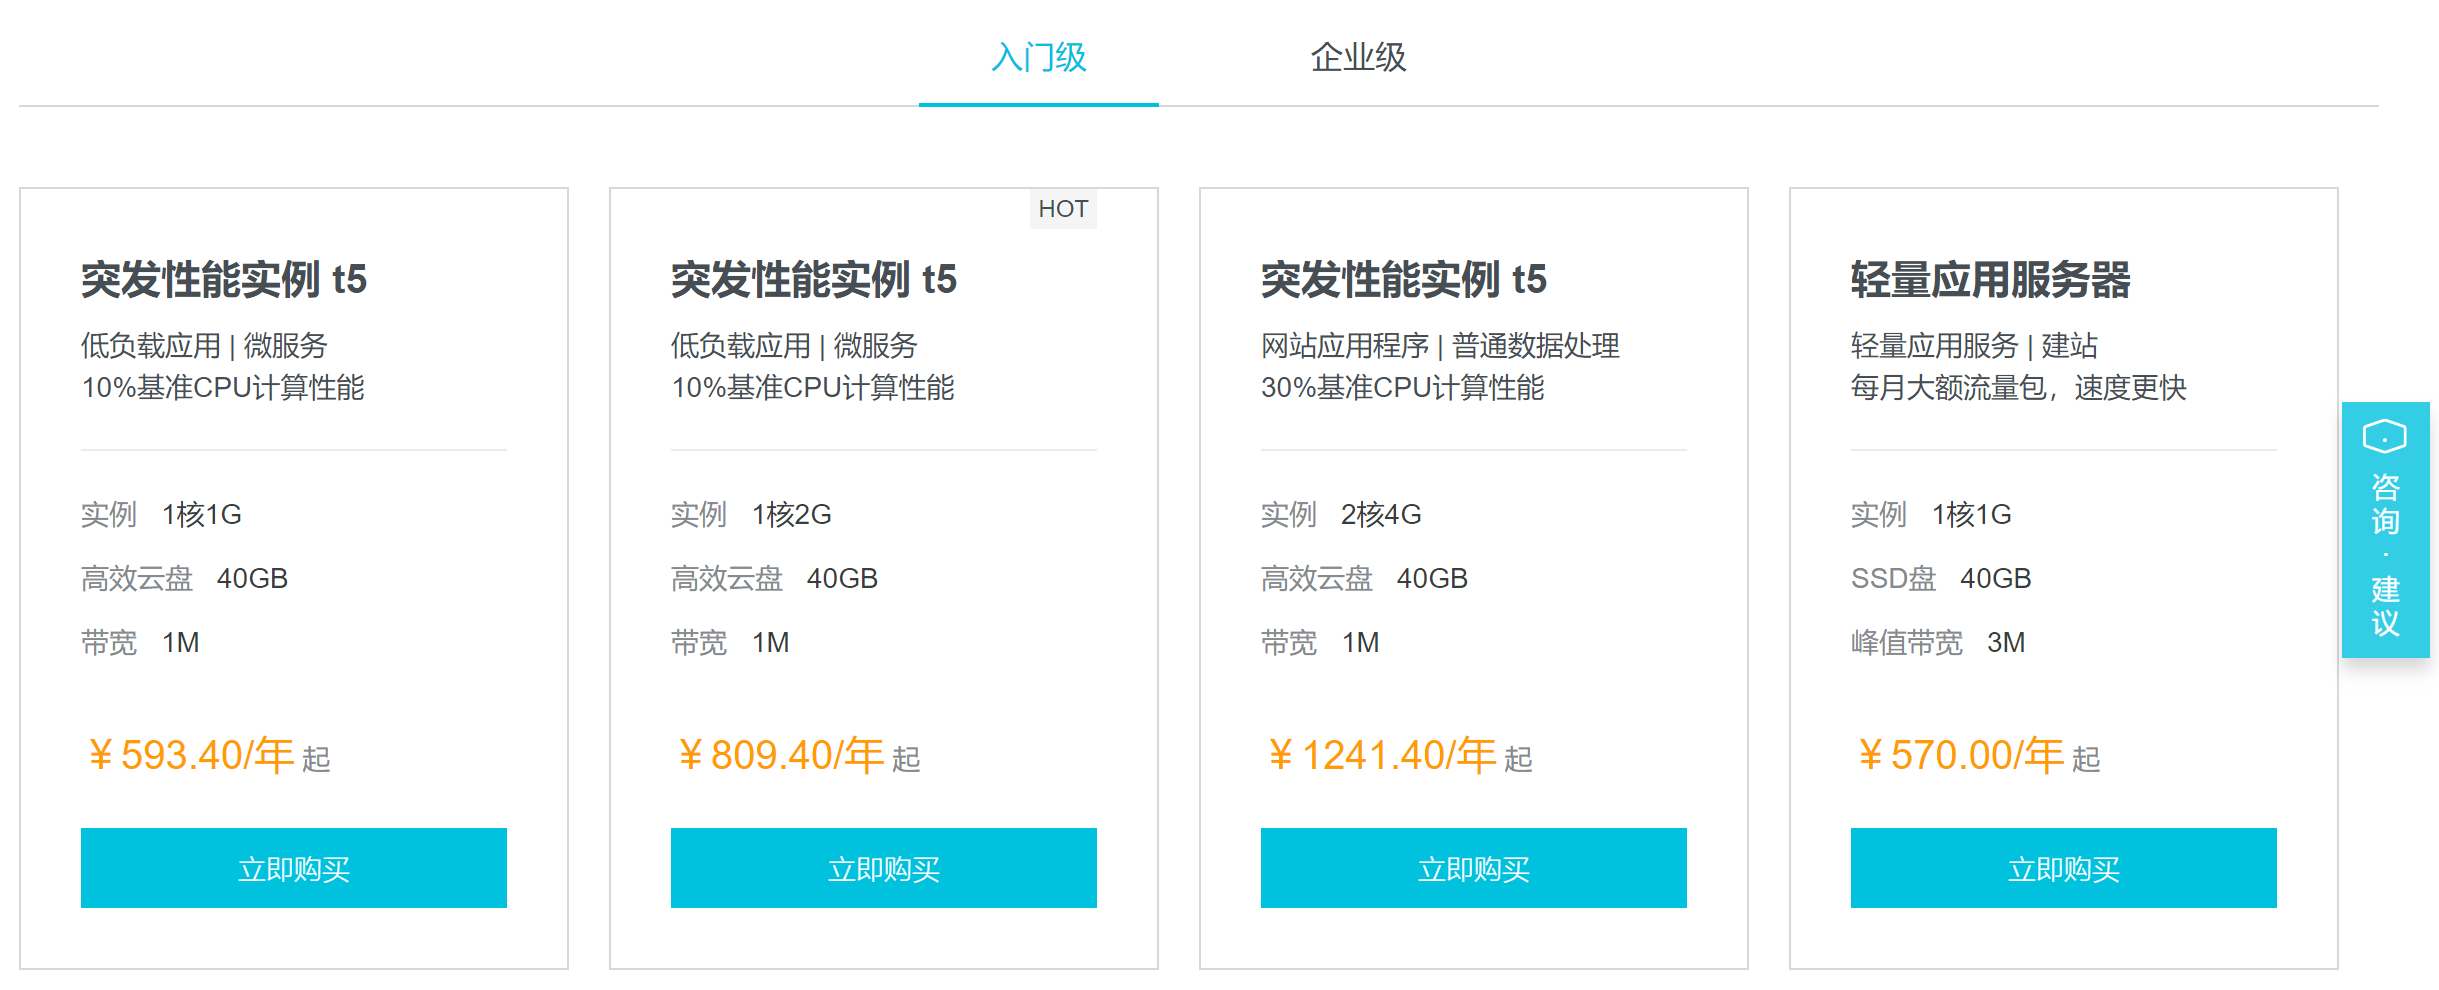
Task: Click the 网站应用程序 | 普通数据处理 description
Action: click(1440, 346)
